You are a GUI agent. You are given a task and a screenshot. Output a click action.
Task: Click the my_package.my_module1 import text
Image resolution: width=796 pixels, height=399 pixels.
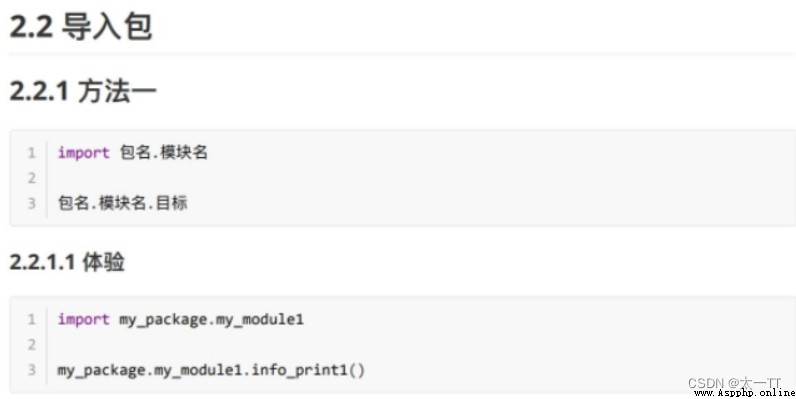[x=211, y=319]
